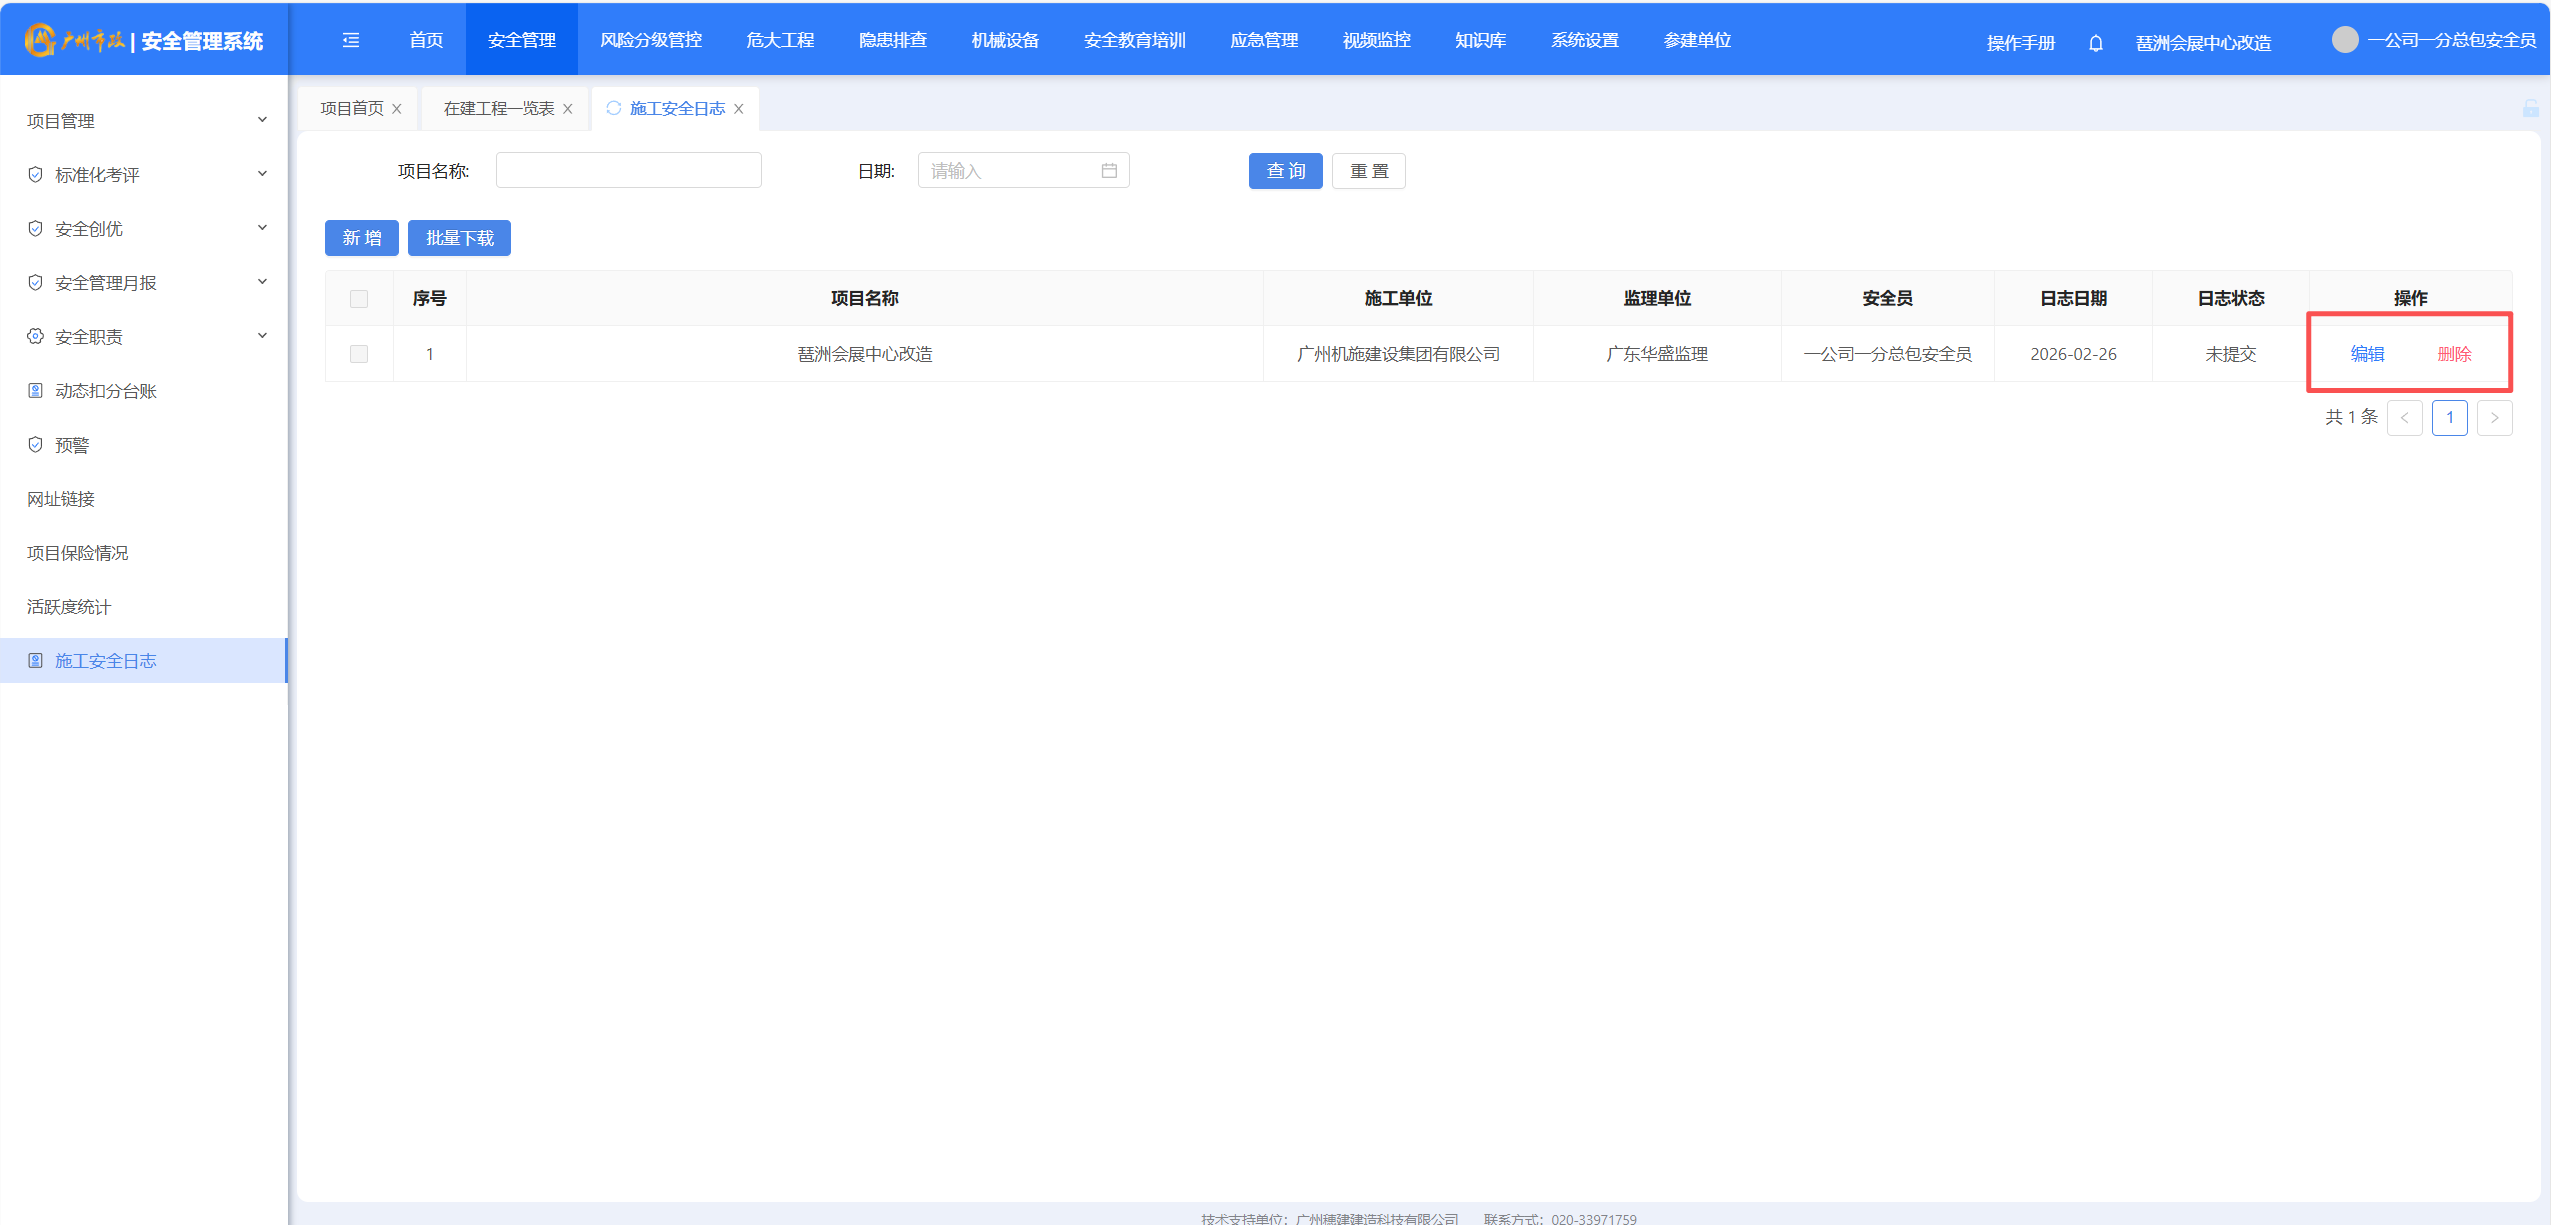Click the notification bell icon
The image size is (2551, 1225).
[2095, 43]
